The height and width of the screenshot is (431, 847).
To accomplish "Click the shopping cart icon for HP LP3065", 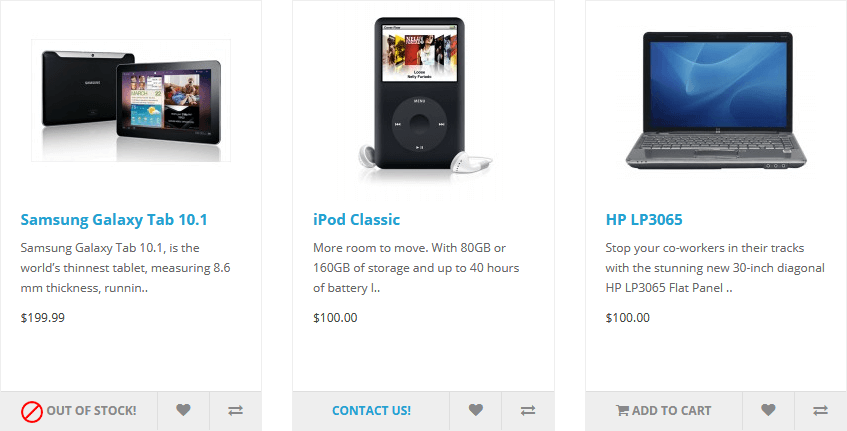I will click(x=622, y=410).
